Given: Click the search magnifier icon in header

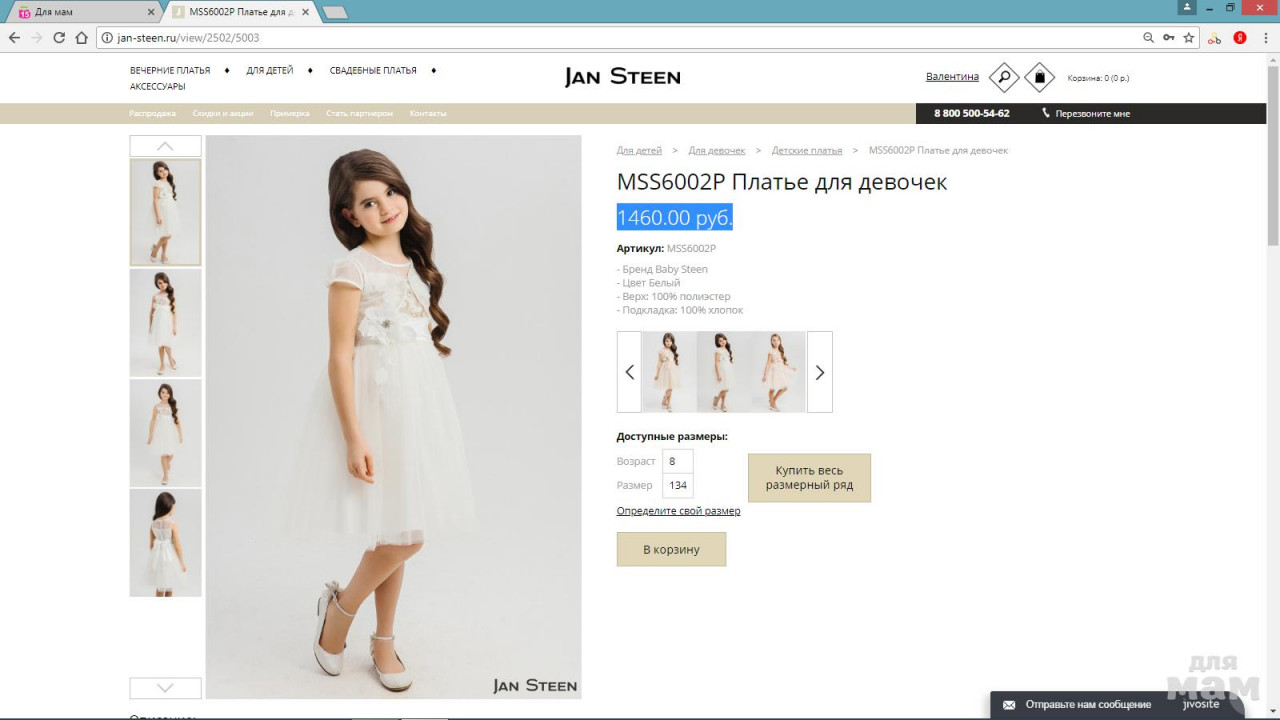Looking at the screenshot, I should click(x=1003, y=77).
